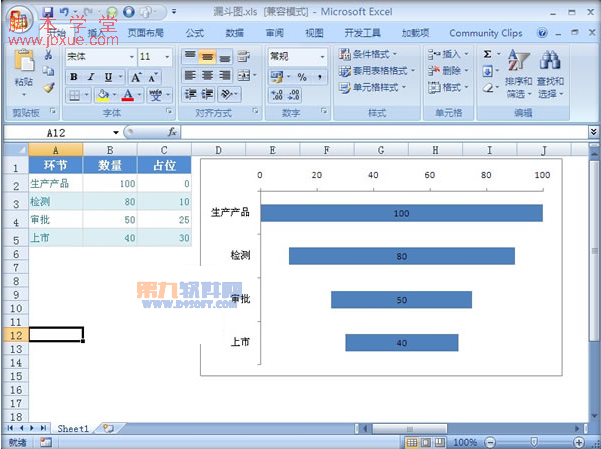Click the Paste clipboard icon
Screen dimensions: 601x449
click(x=23, y=61)
